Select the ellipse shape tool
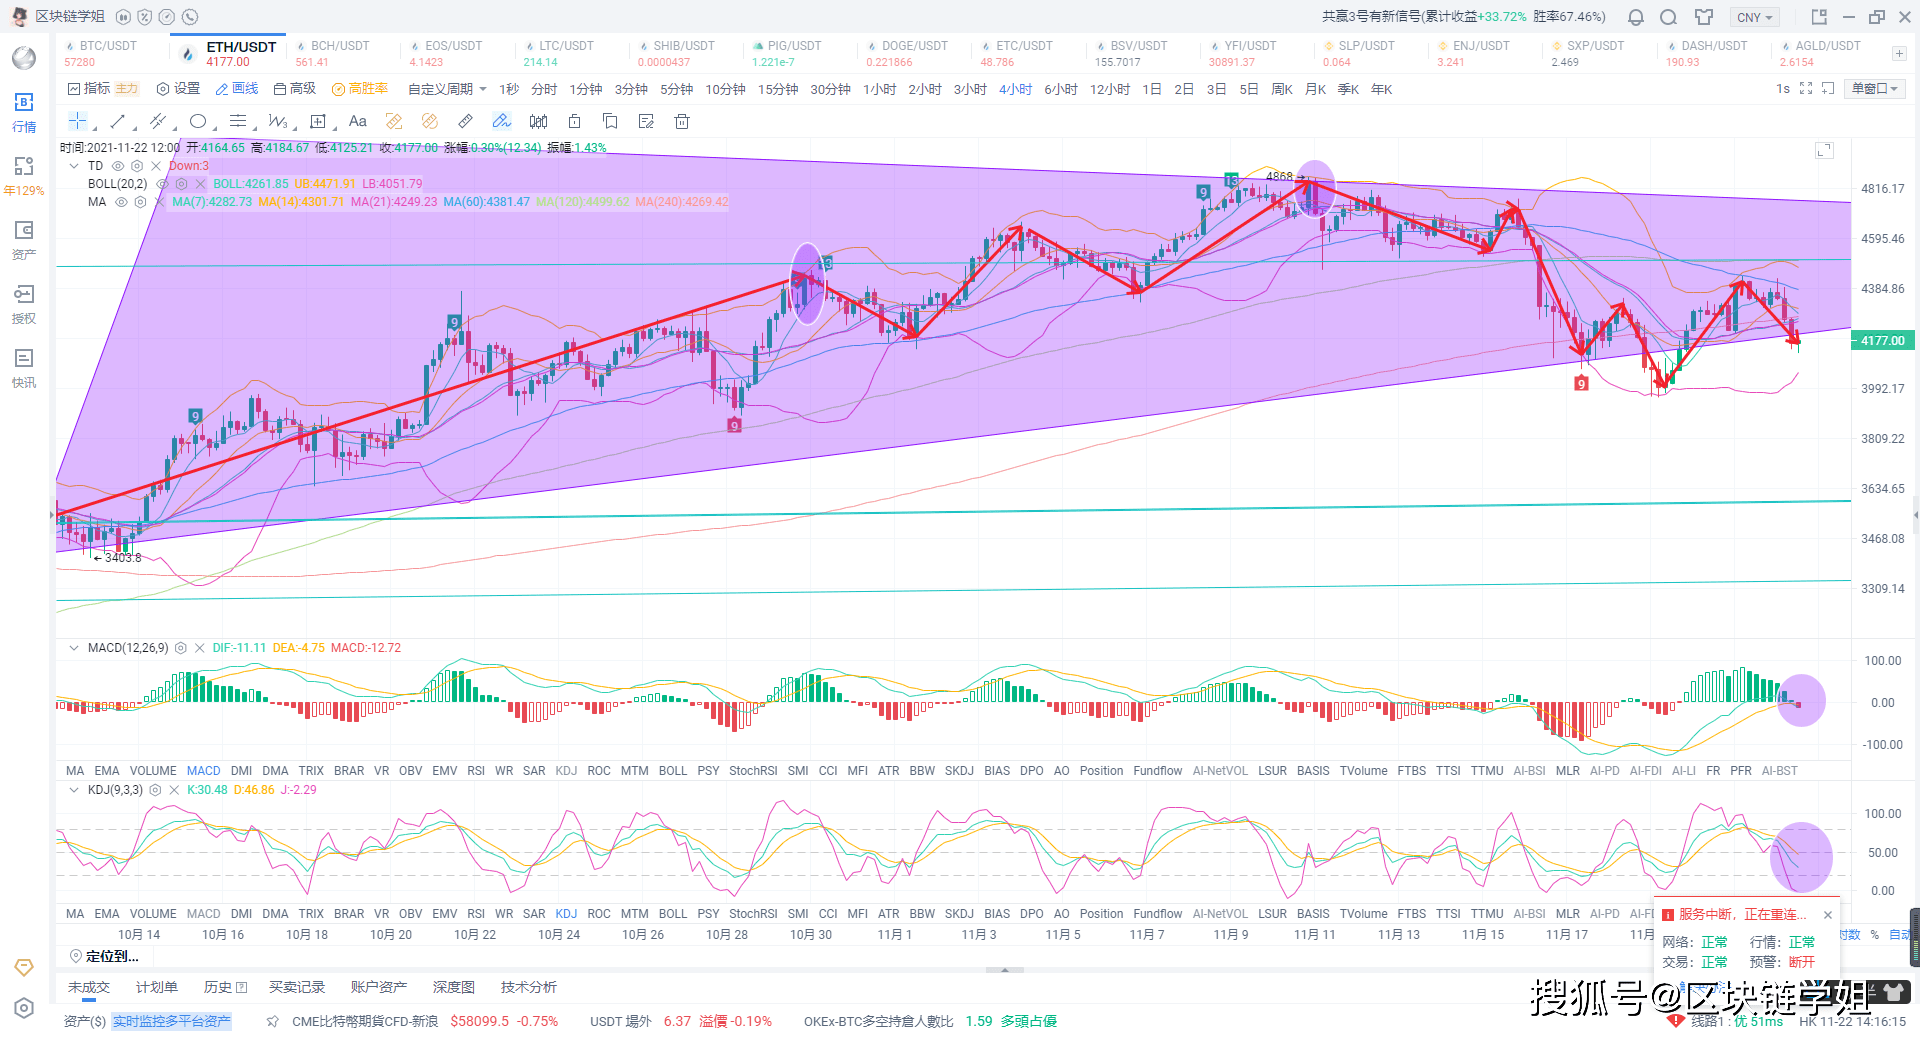Viewport: 1920px width, 1039px height. pos(198,121)
